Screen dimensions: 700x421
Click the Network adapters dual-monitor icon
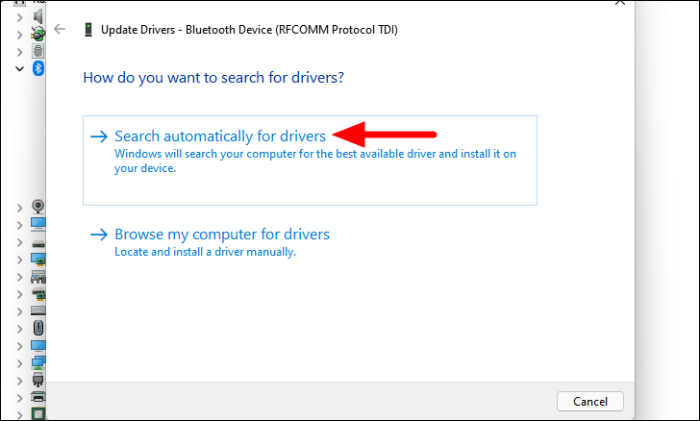pyautogui.click(x=38, y=363)
